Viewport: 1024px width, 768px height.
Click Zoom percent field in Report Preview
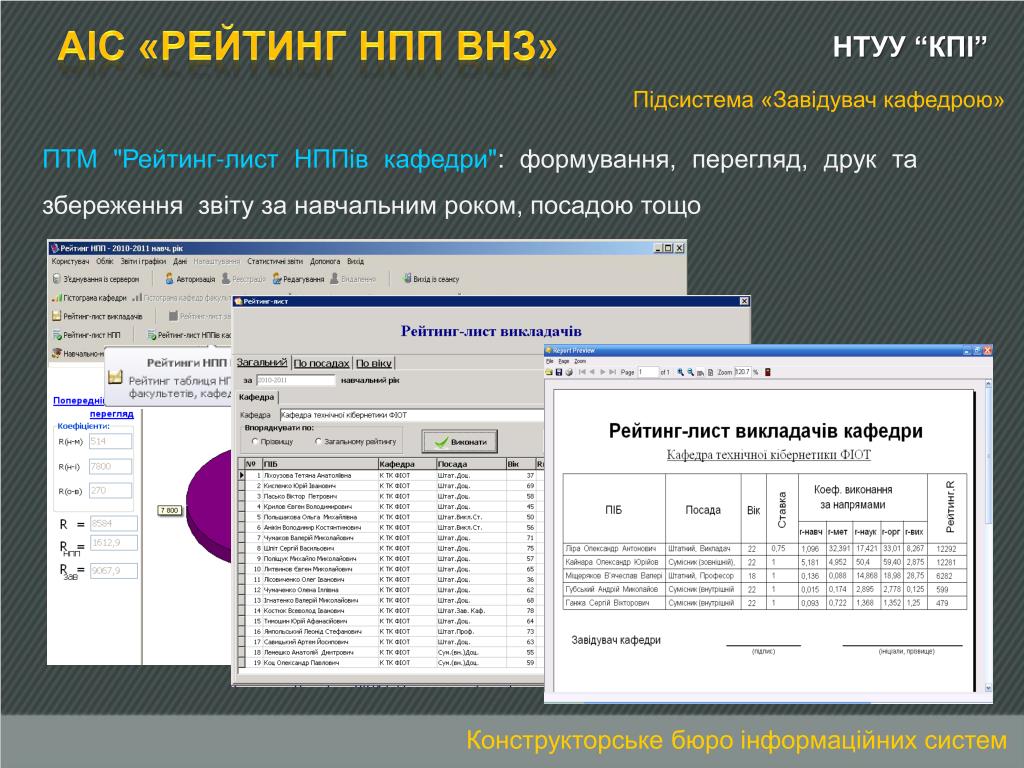(743, 372)
